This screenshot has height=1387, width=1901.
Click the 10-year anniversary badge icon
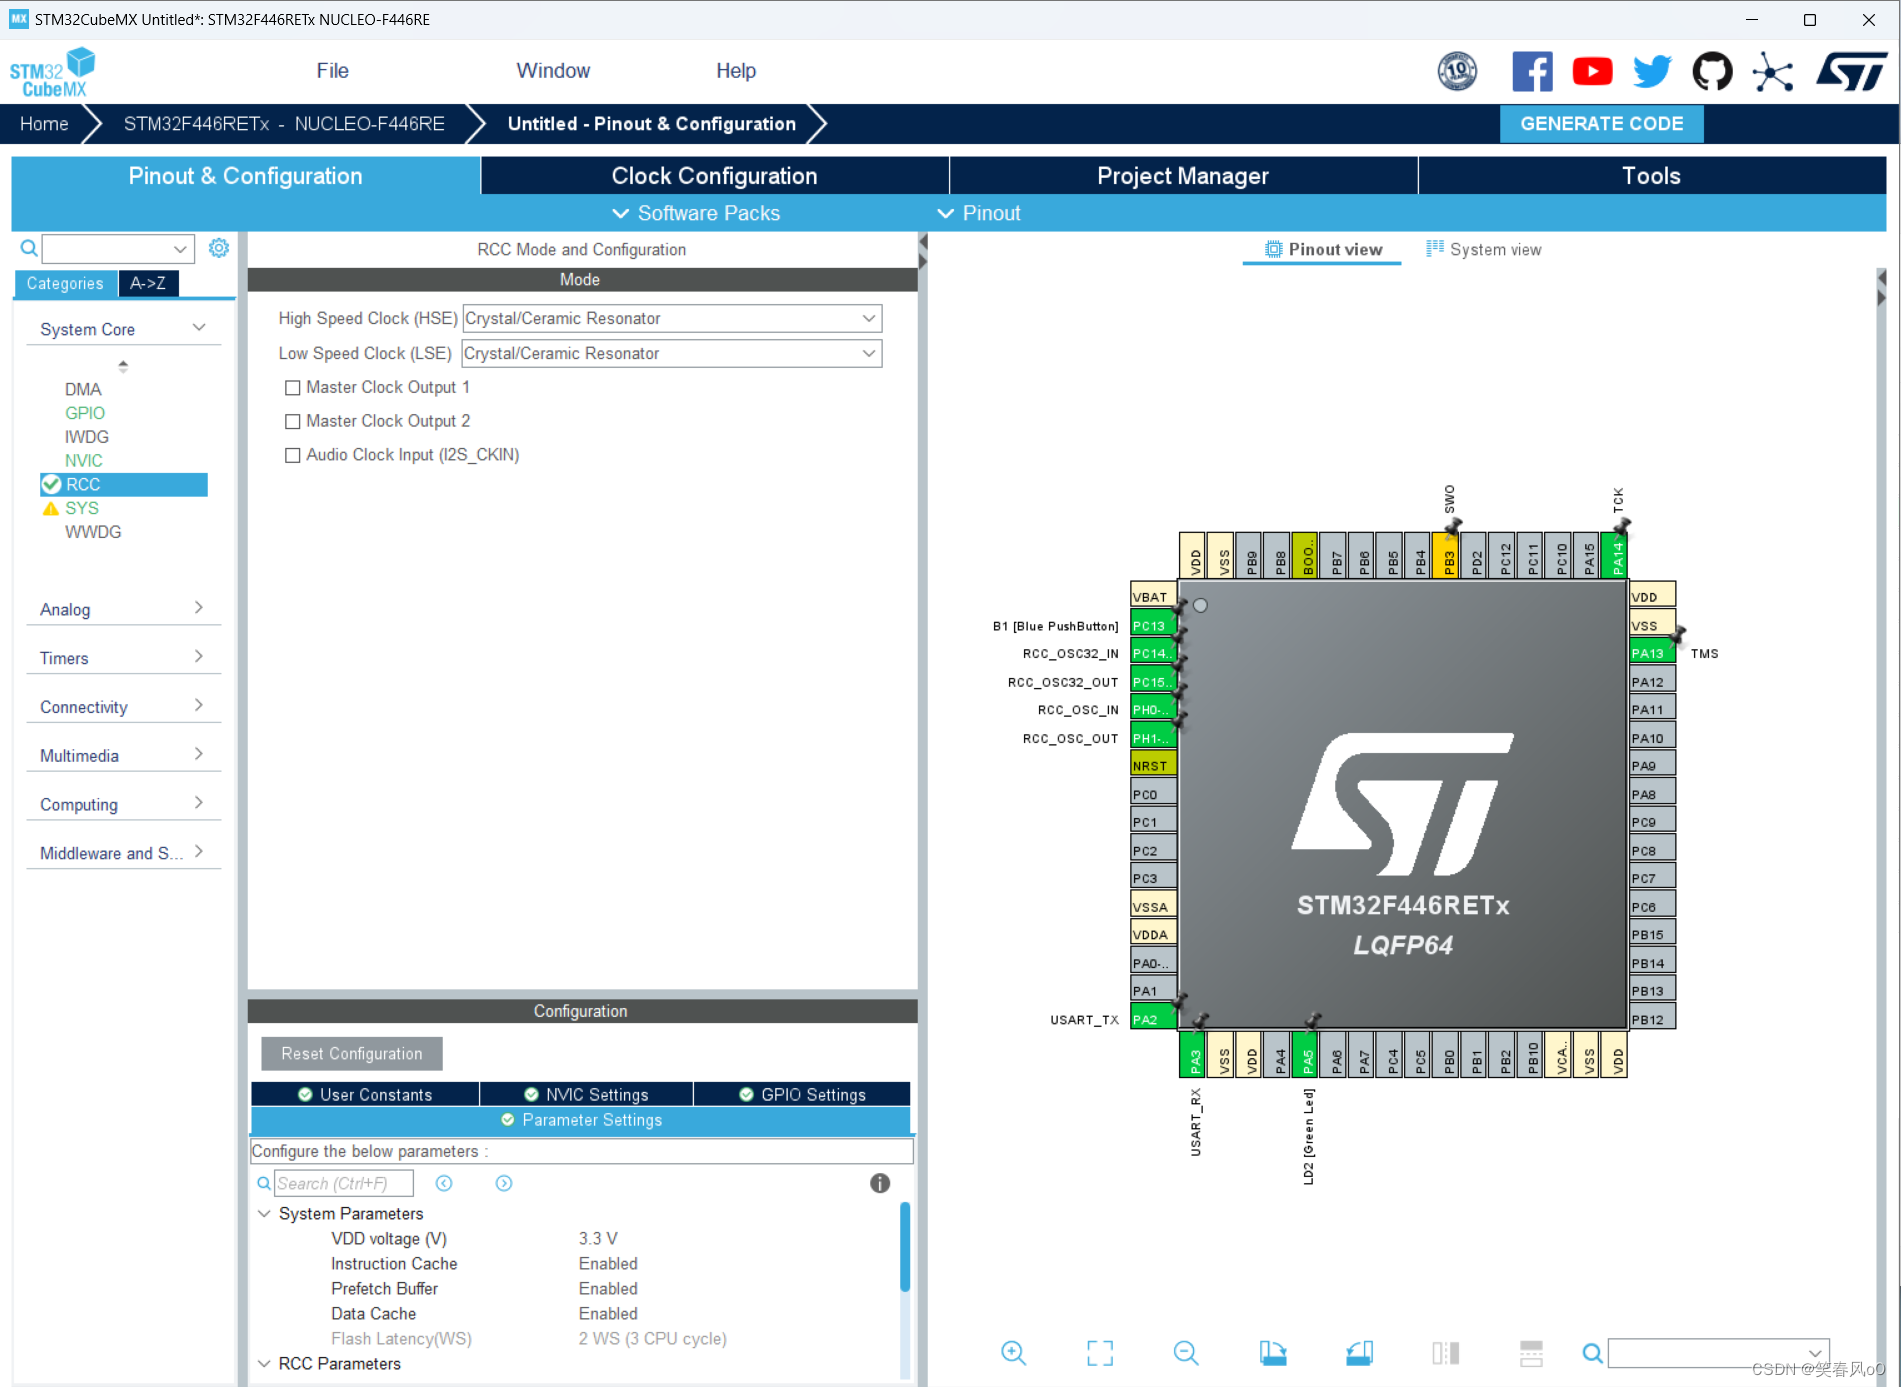click(1457, 72)
